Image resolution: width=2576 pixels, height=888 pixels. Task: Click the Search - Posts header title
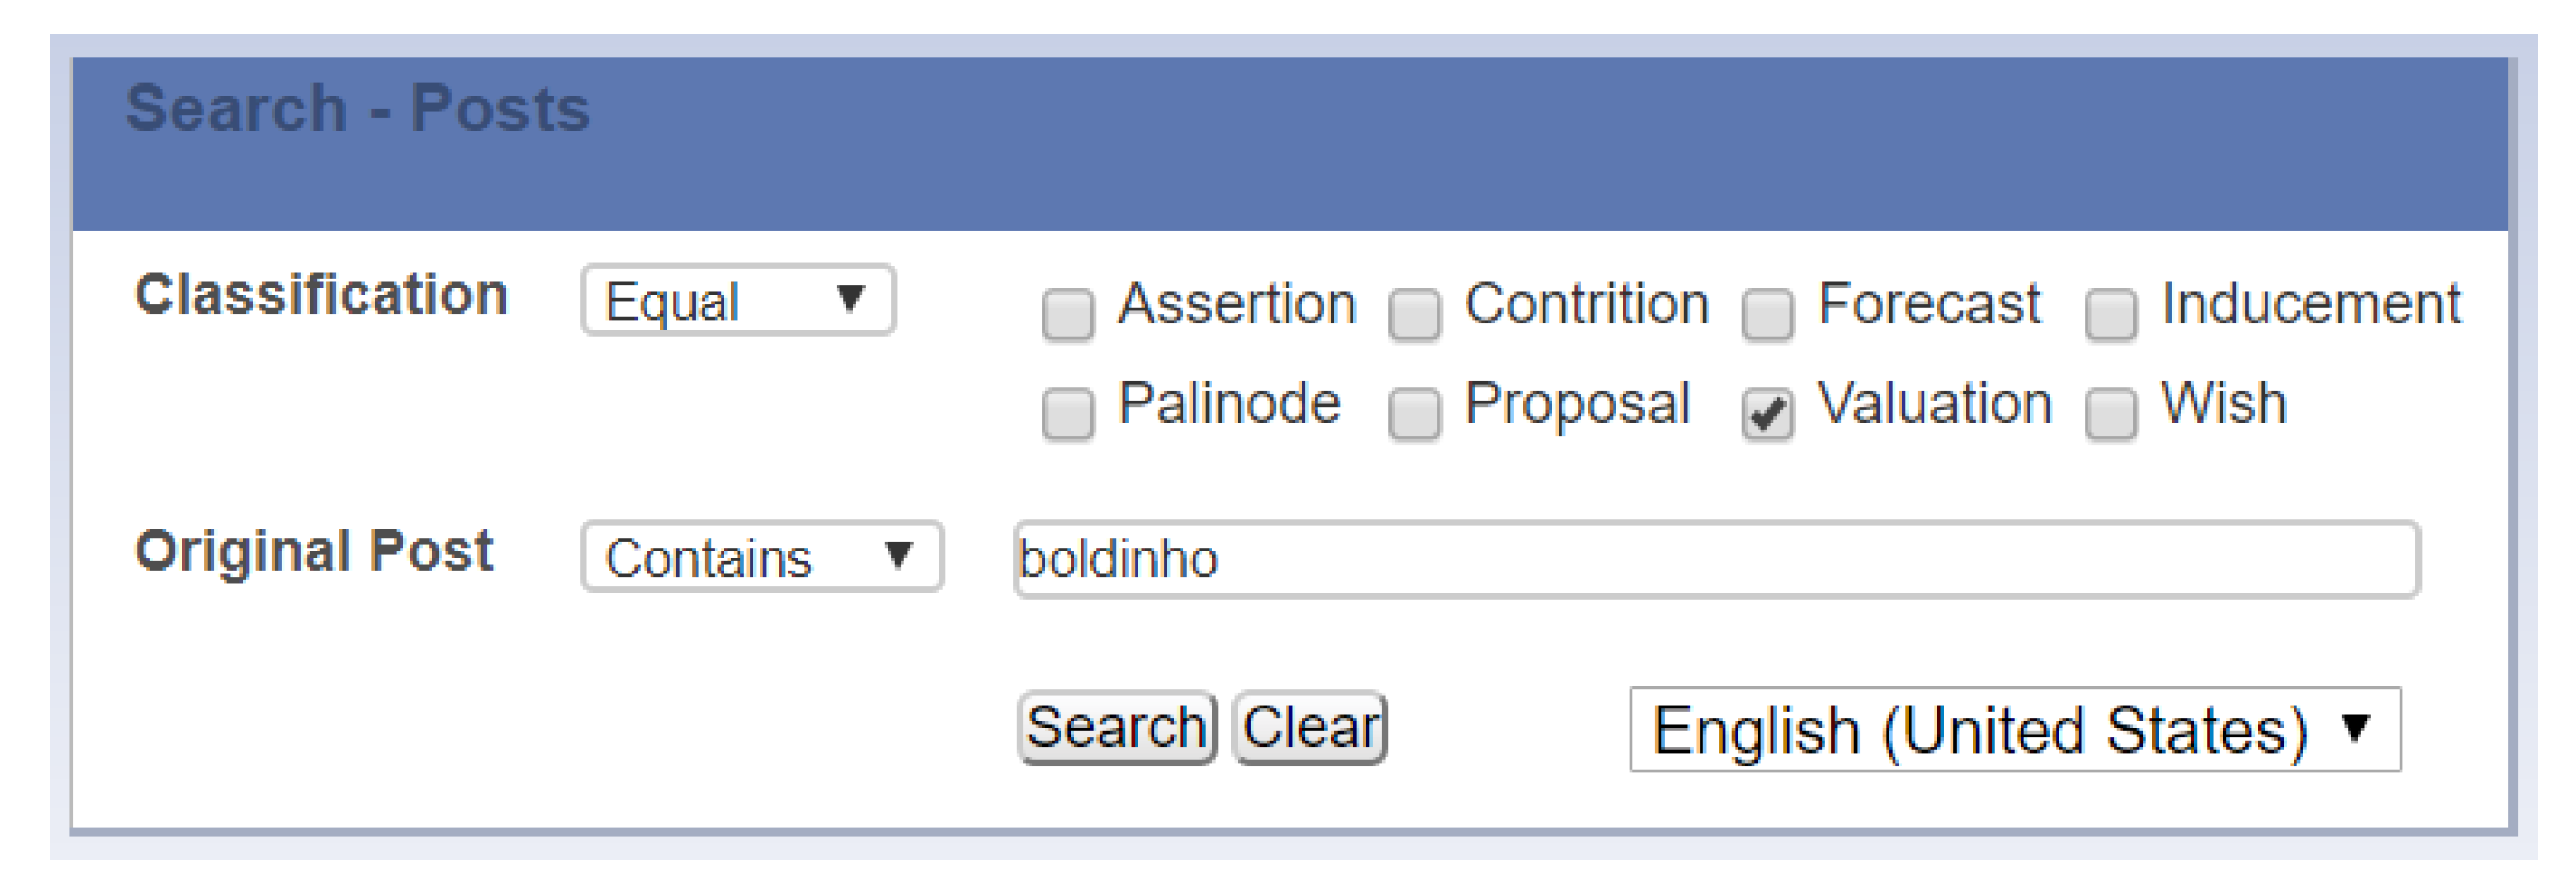[x=357, y=109]
